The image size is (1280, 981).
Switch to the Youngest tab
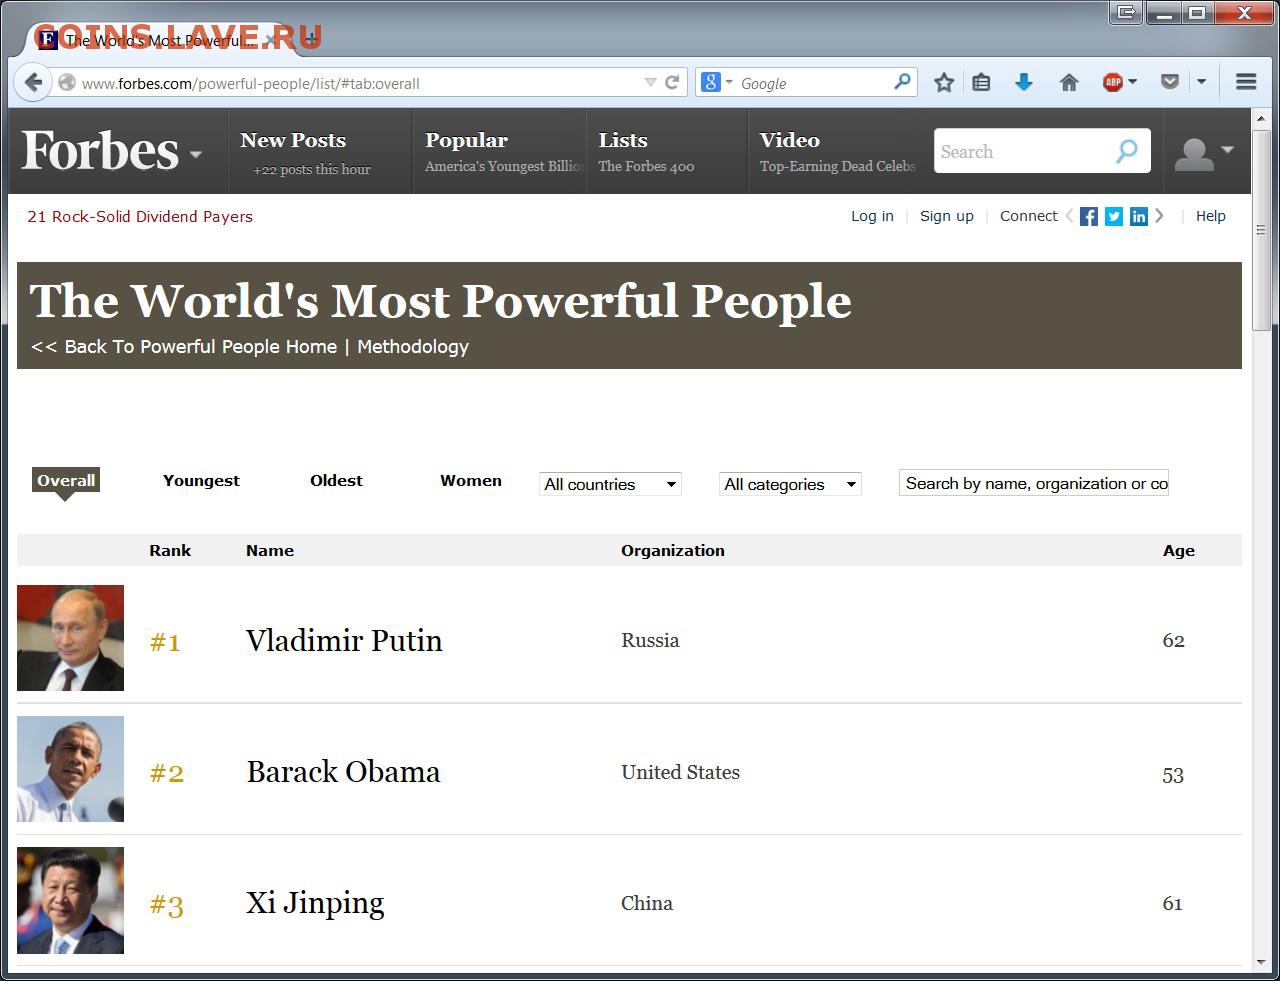201,480
